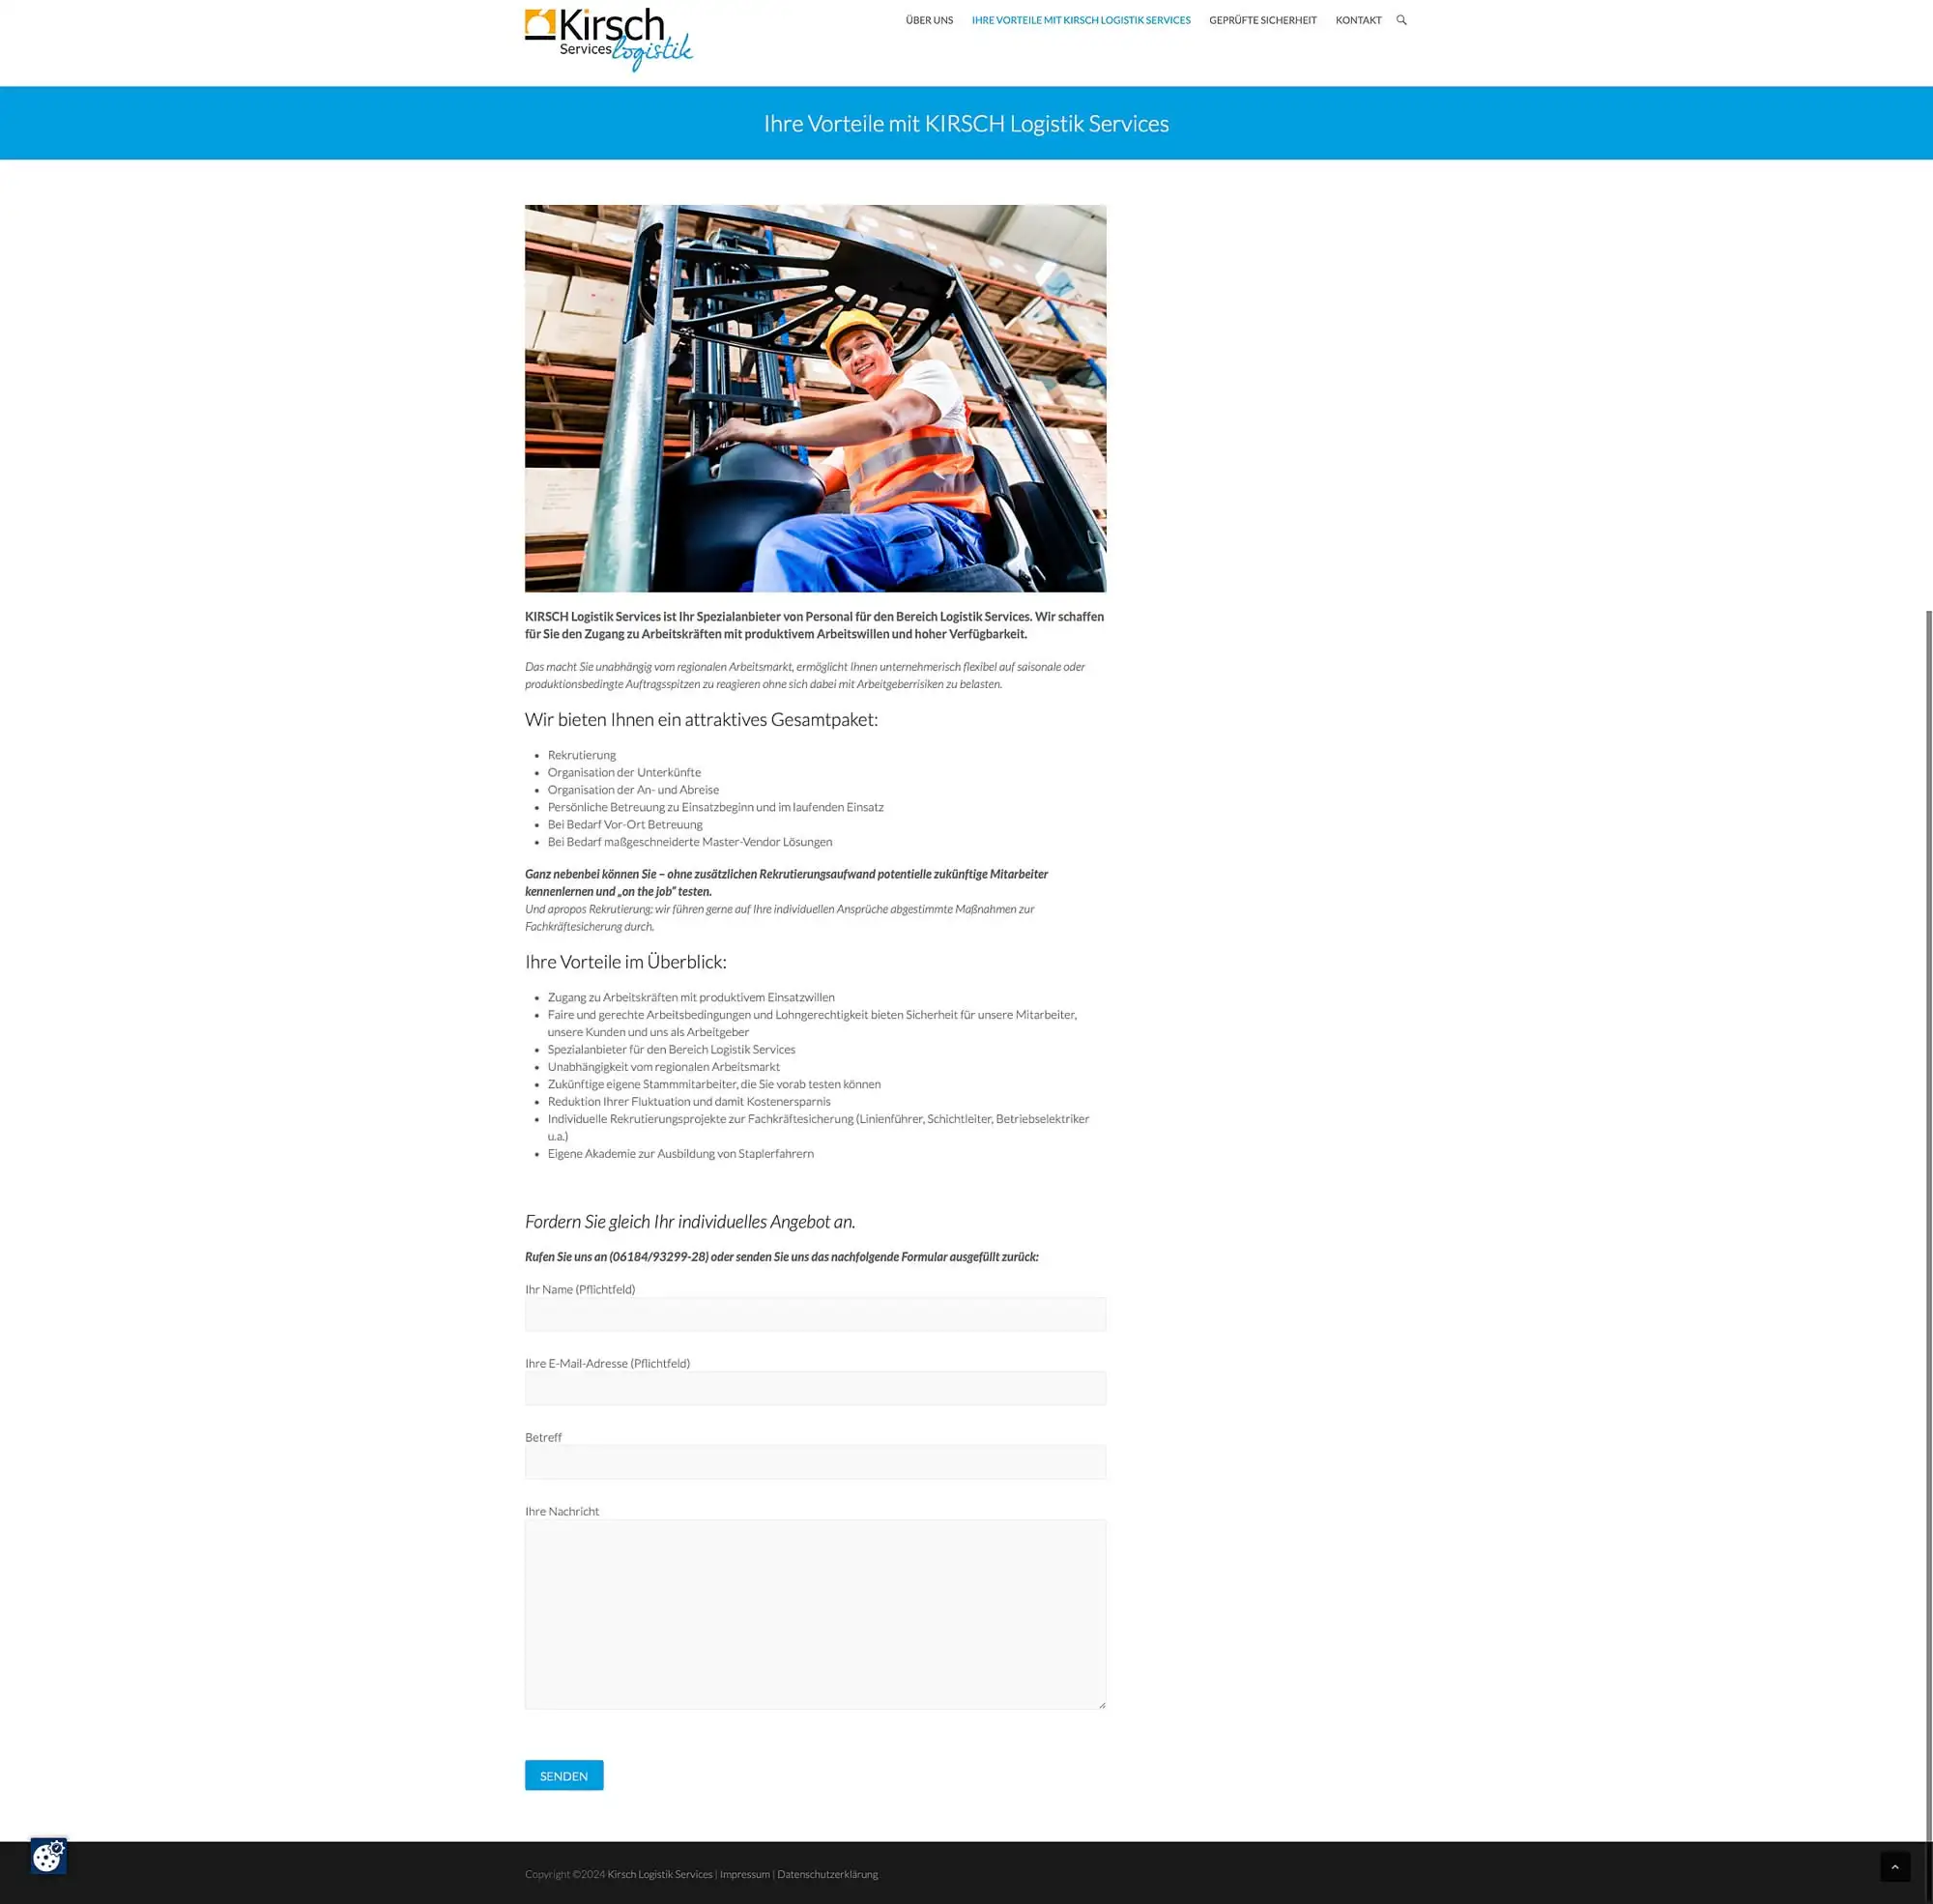Open Geprüfte Sicherheit navigation item
Viewport: 1933px width, 1904px height.
(1262, 20)
